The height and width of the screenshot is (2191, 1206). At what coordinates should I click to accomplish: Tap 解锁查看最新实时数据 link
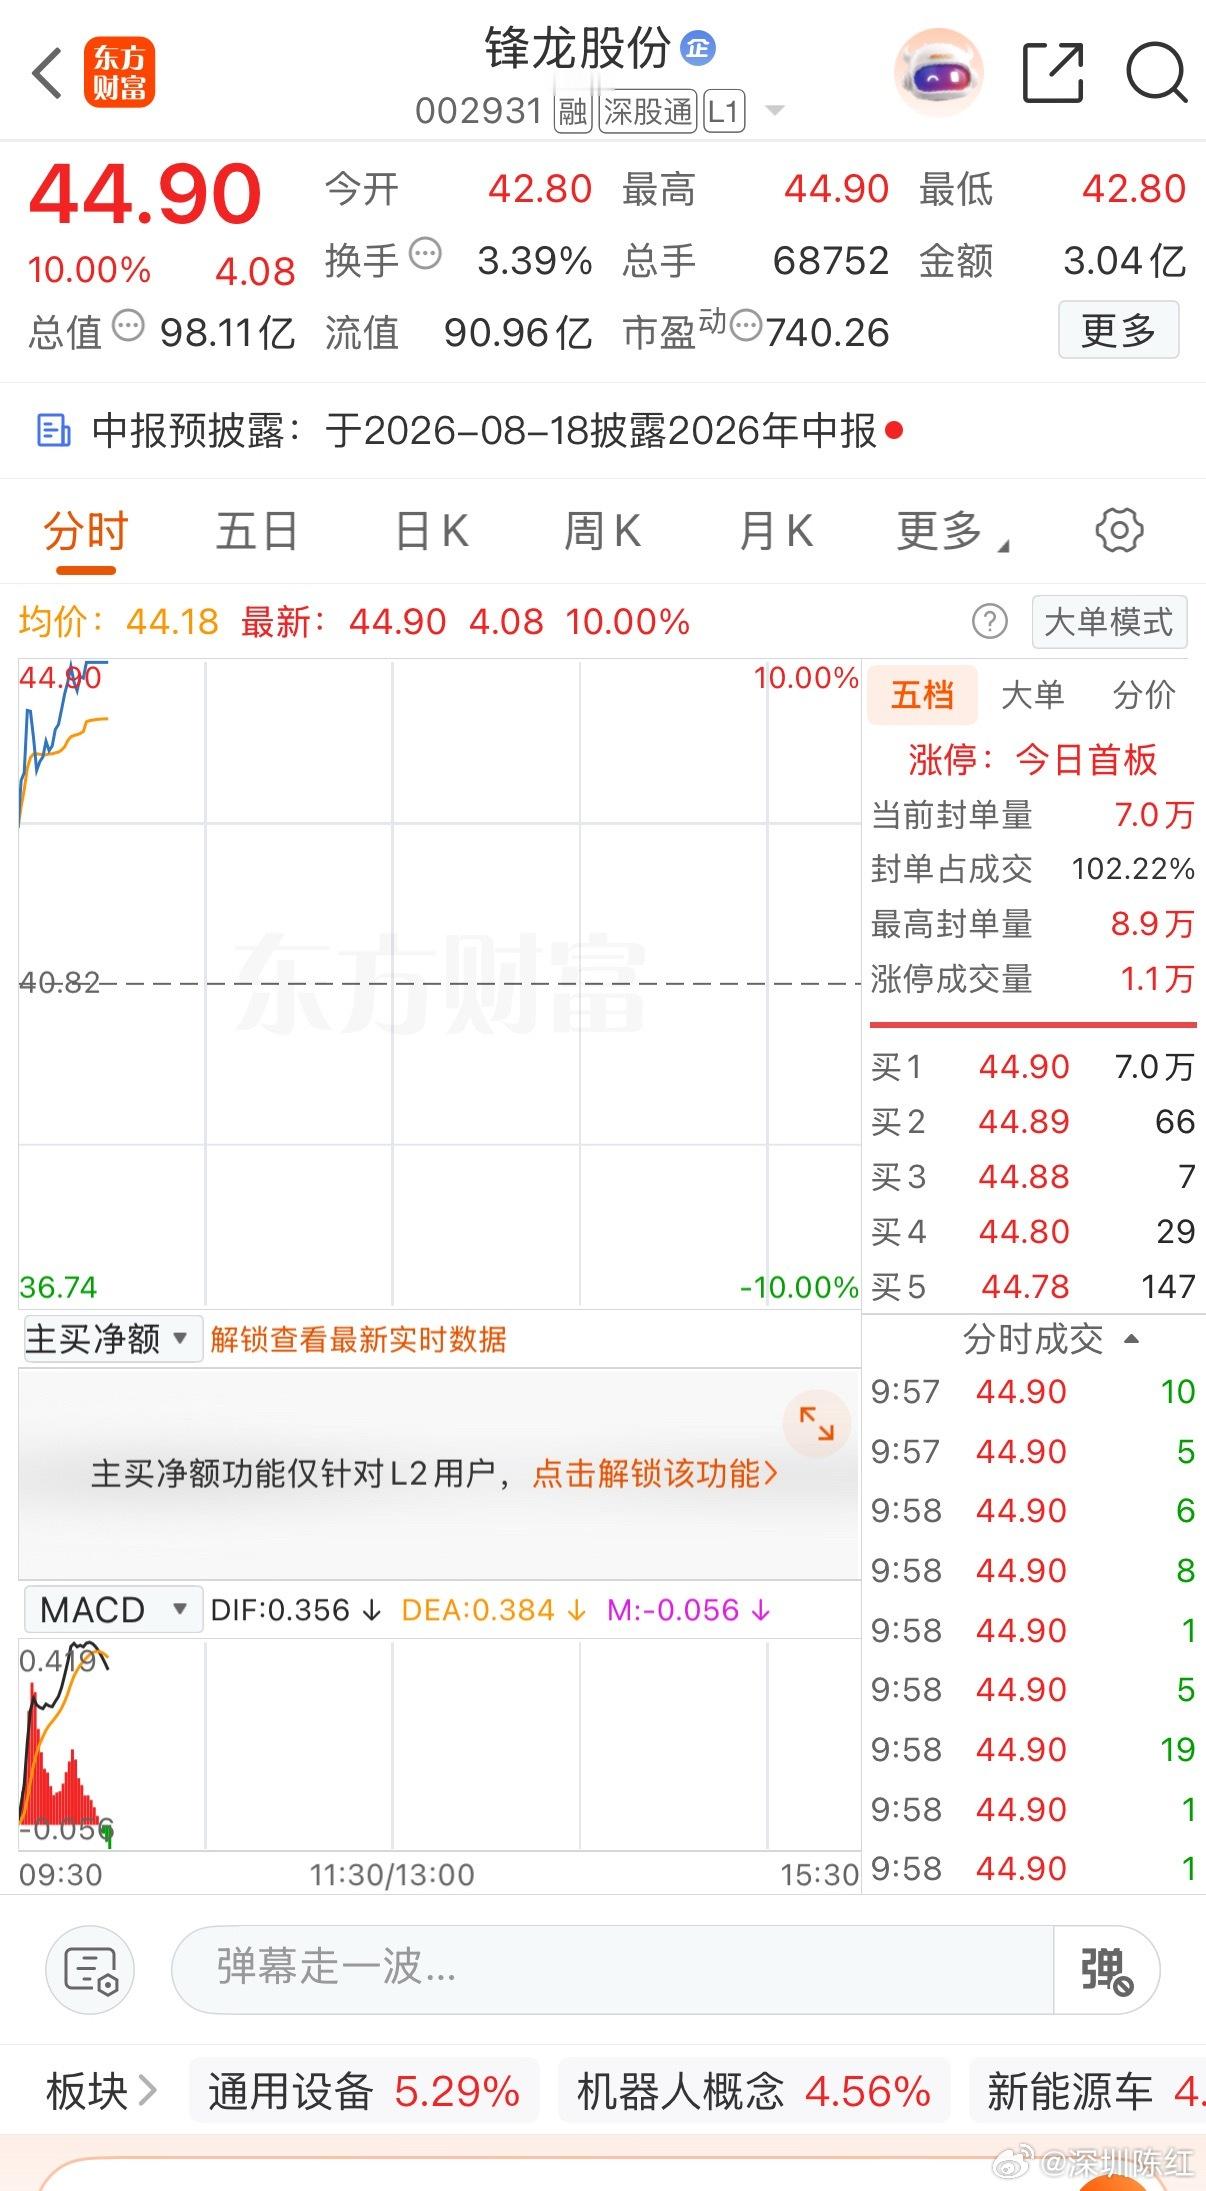358,1340
